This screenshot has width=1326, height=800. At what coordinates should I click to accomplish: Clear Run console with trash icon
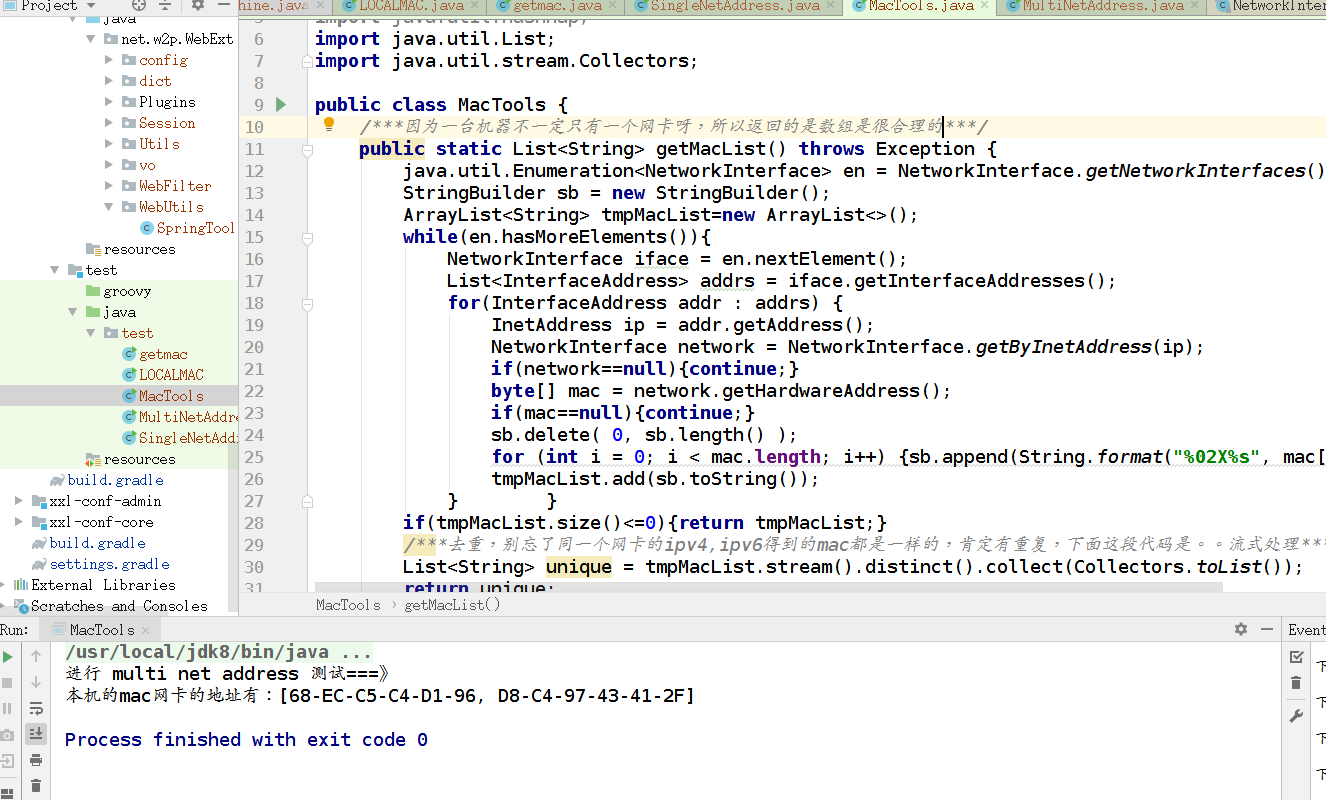click(36, 786)
